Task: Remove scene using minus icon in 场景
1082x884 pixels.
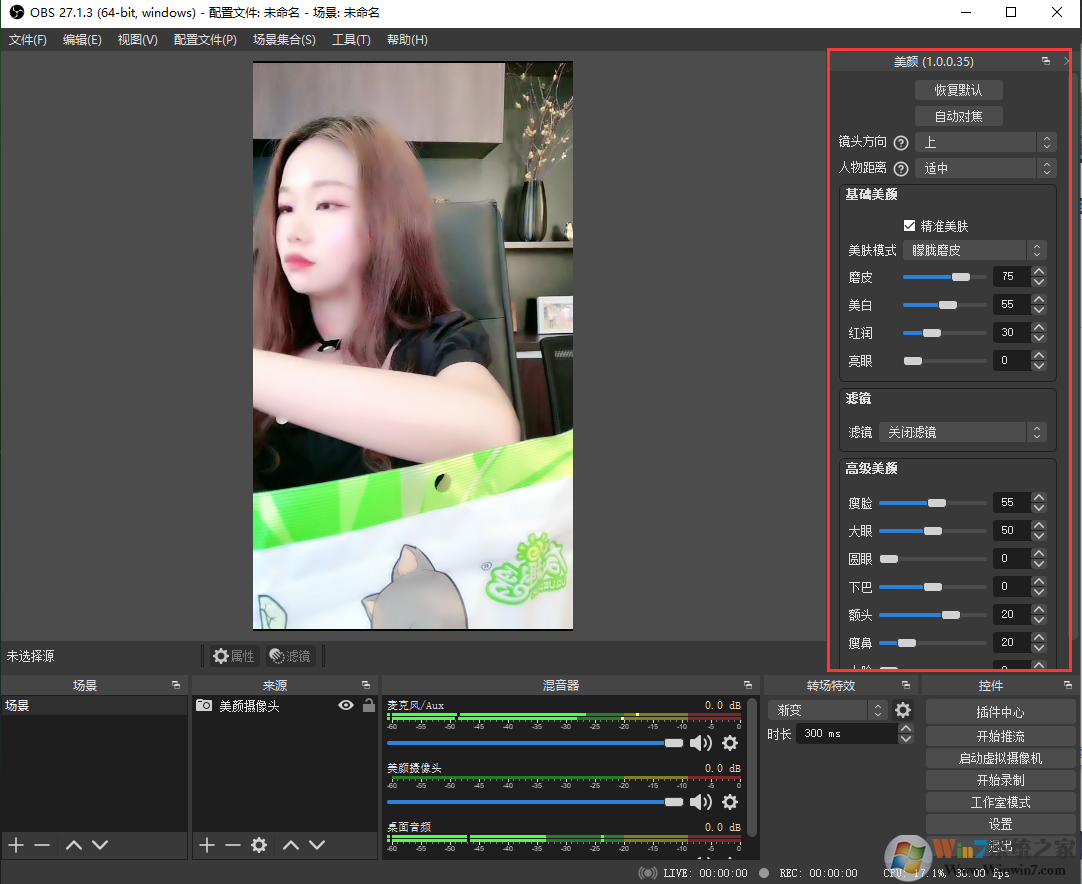Action: (42, 845)
